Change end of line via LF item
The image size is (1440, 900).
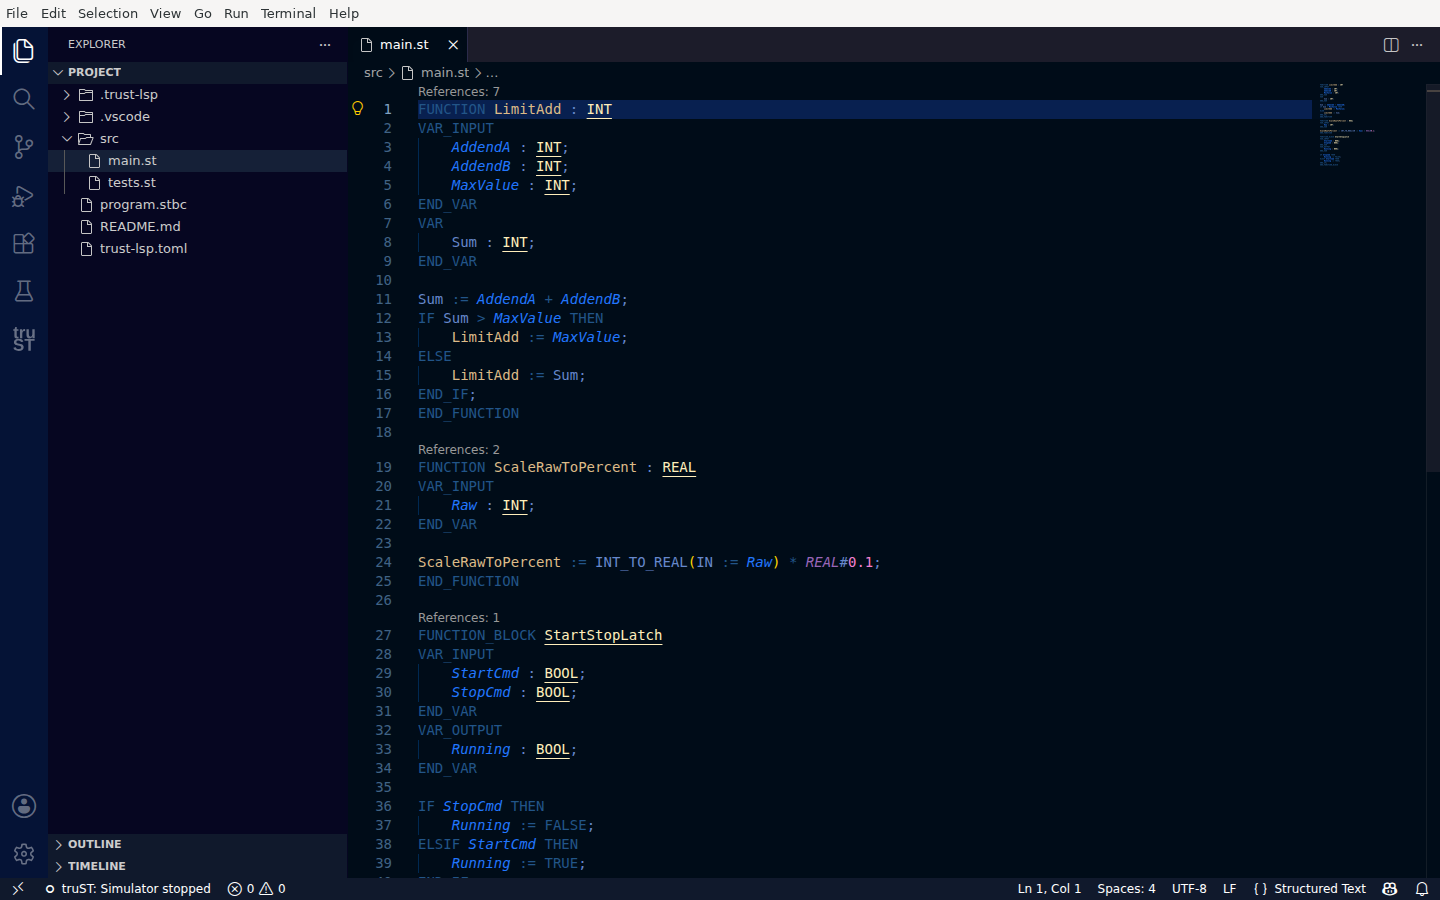[x=1229, y=888]
